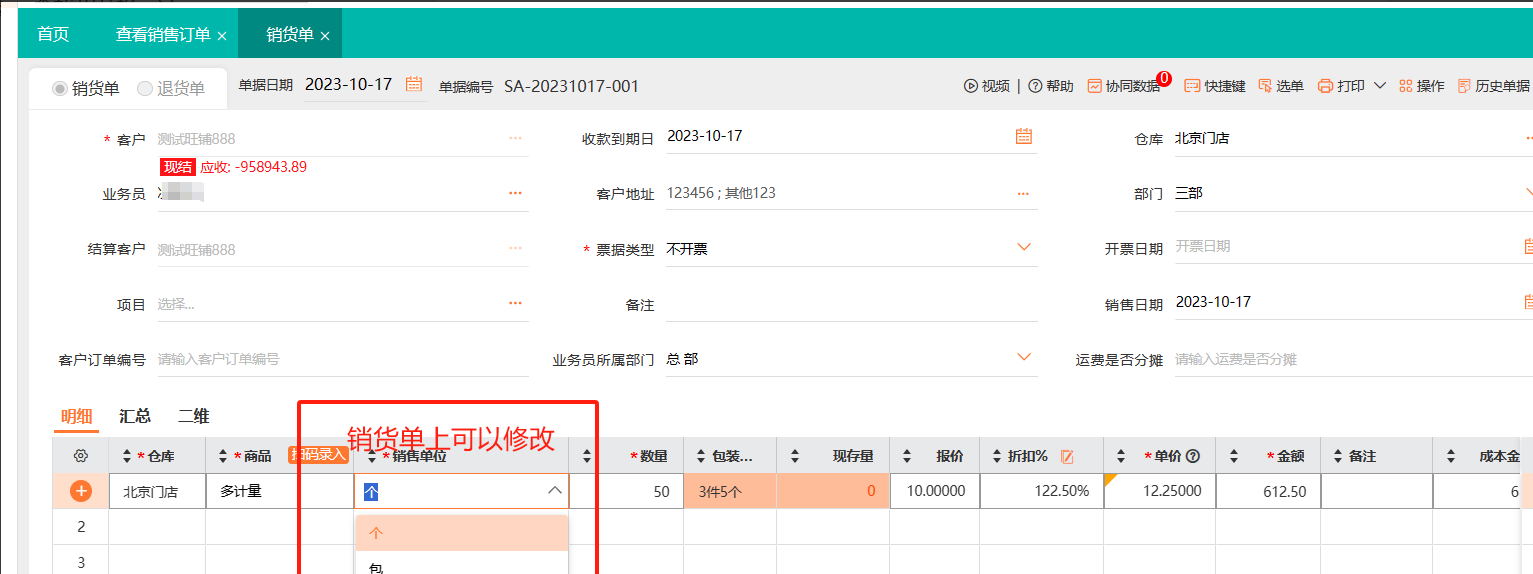Select the 退货单 radio button
This screenshot has height=574, width=1533.
click(x=145, y=88)
